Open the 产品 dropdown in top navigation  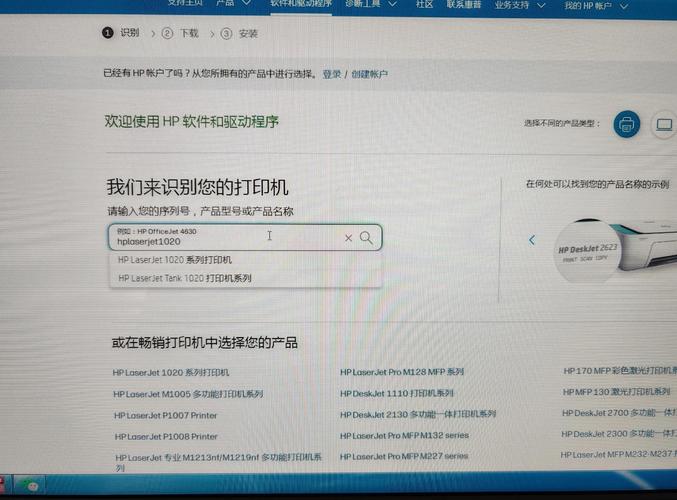pyautogui.click(x=230, y=4)
